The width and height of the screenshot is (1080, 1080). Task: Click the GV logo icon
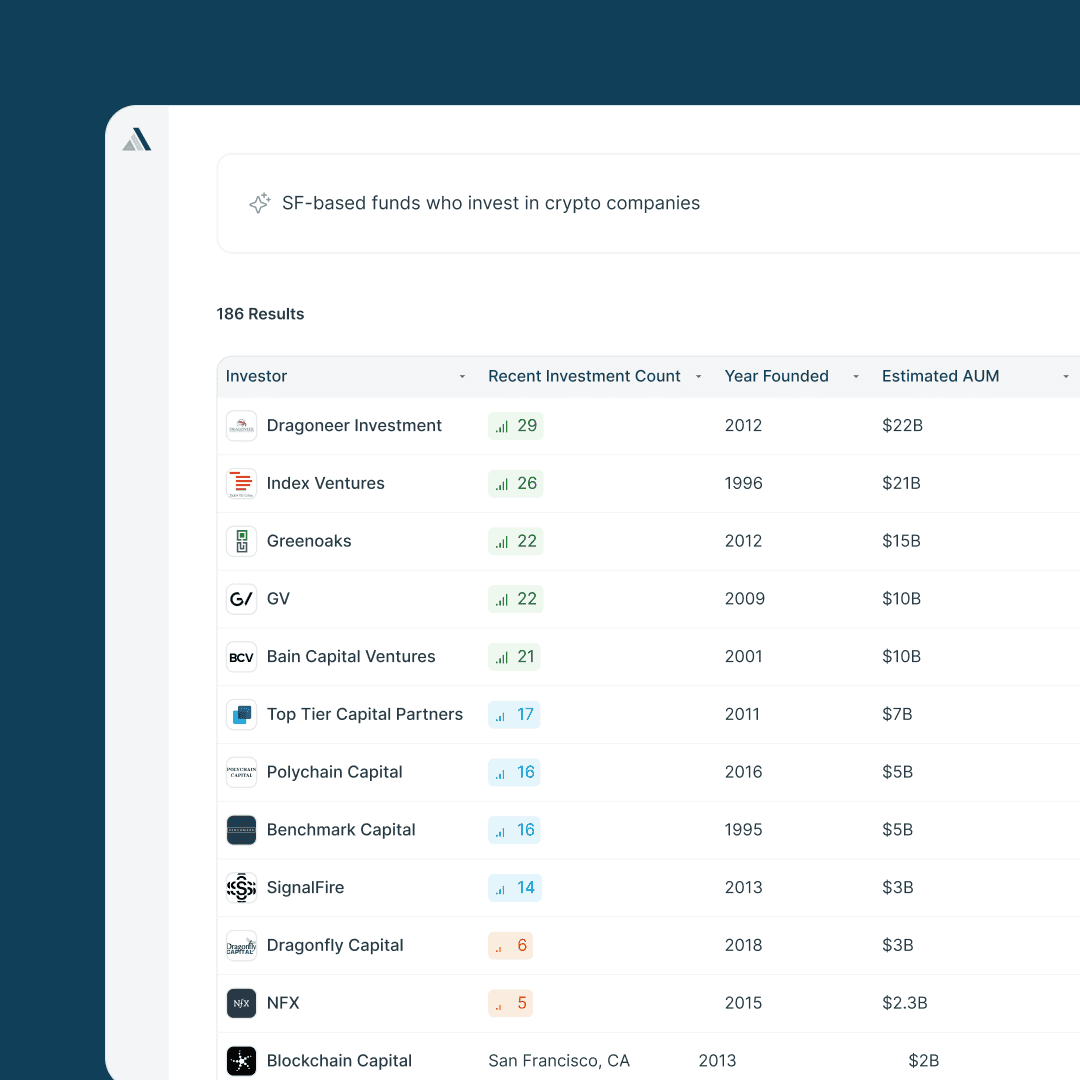(242, 599)
